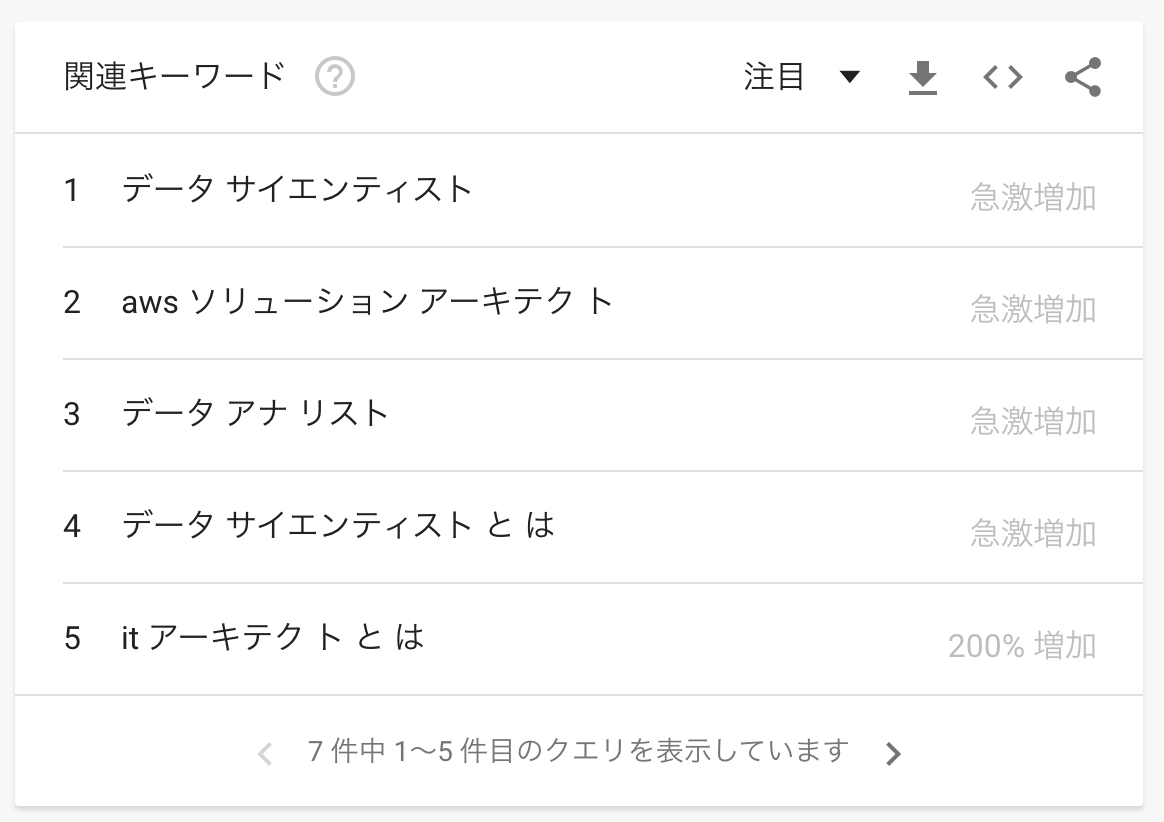Viewport: 1164px width, 822px height.
Task: Click 急激増加 label beside データ アナ リスト
Action: tap(1032, 422)
